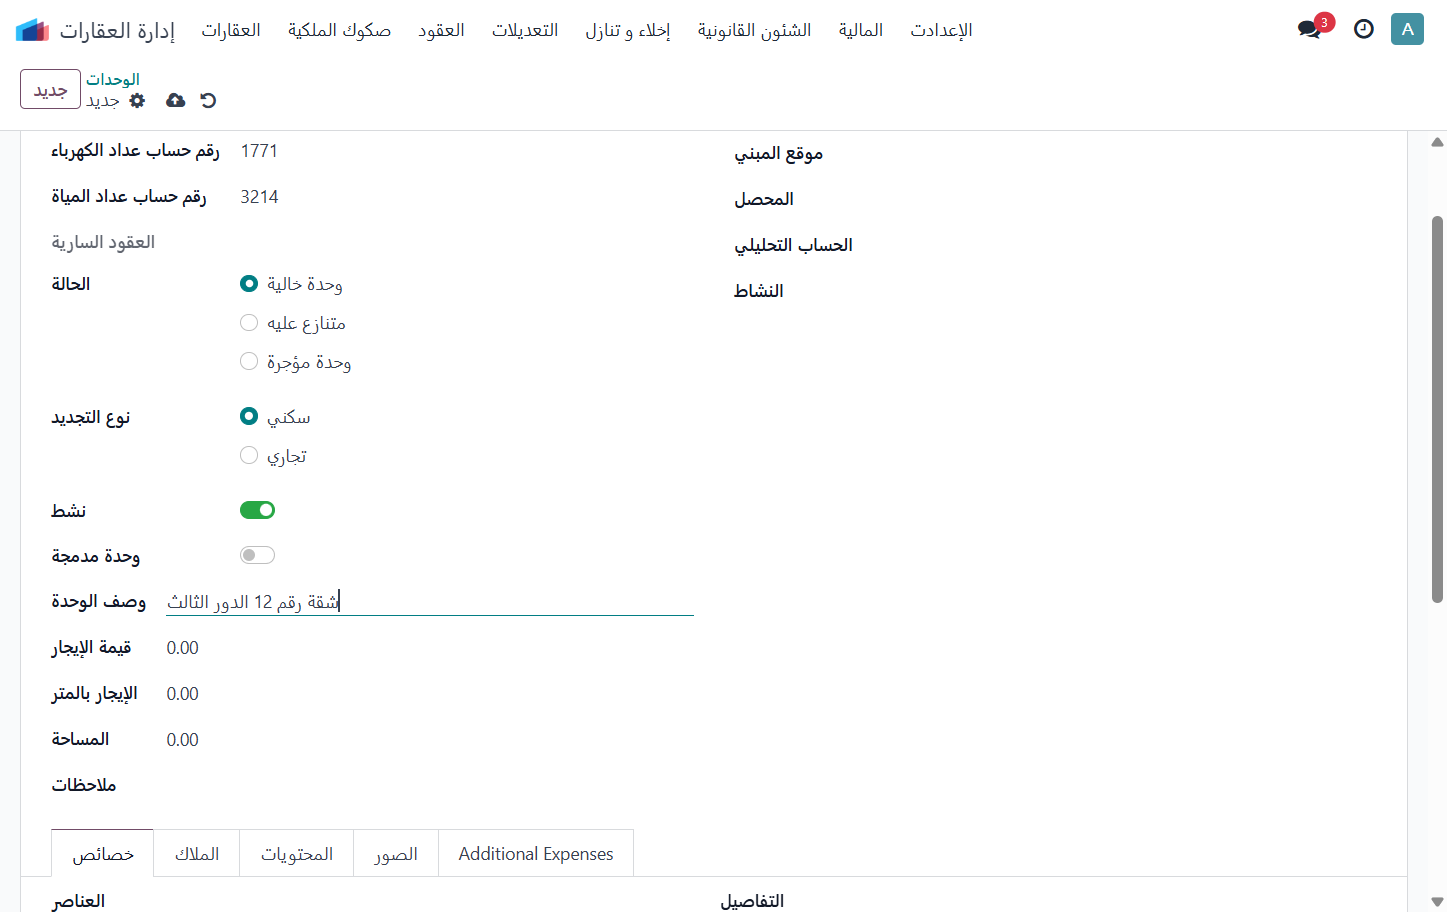Open the activities clock icon
The image size is (1447, 912).
tap(1364, 29)
